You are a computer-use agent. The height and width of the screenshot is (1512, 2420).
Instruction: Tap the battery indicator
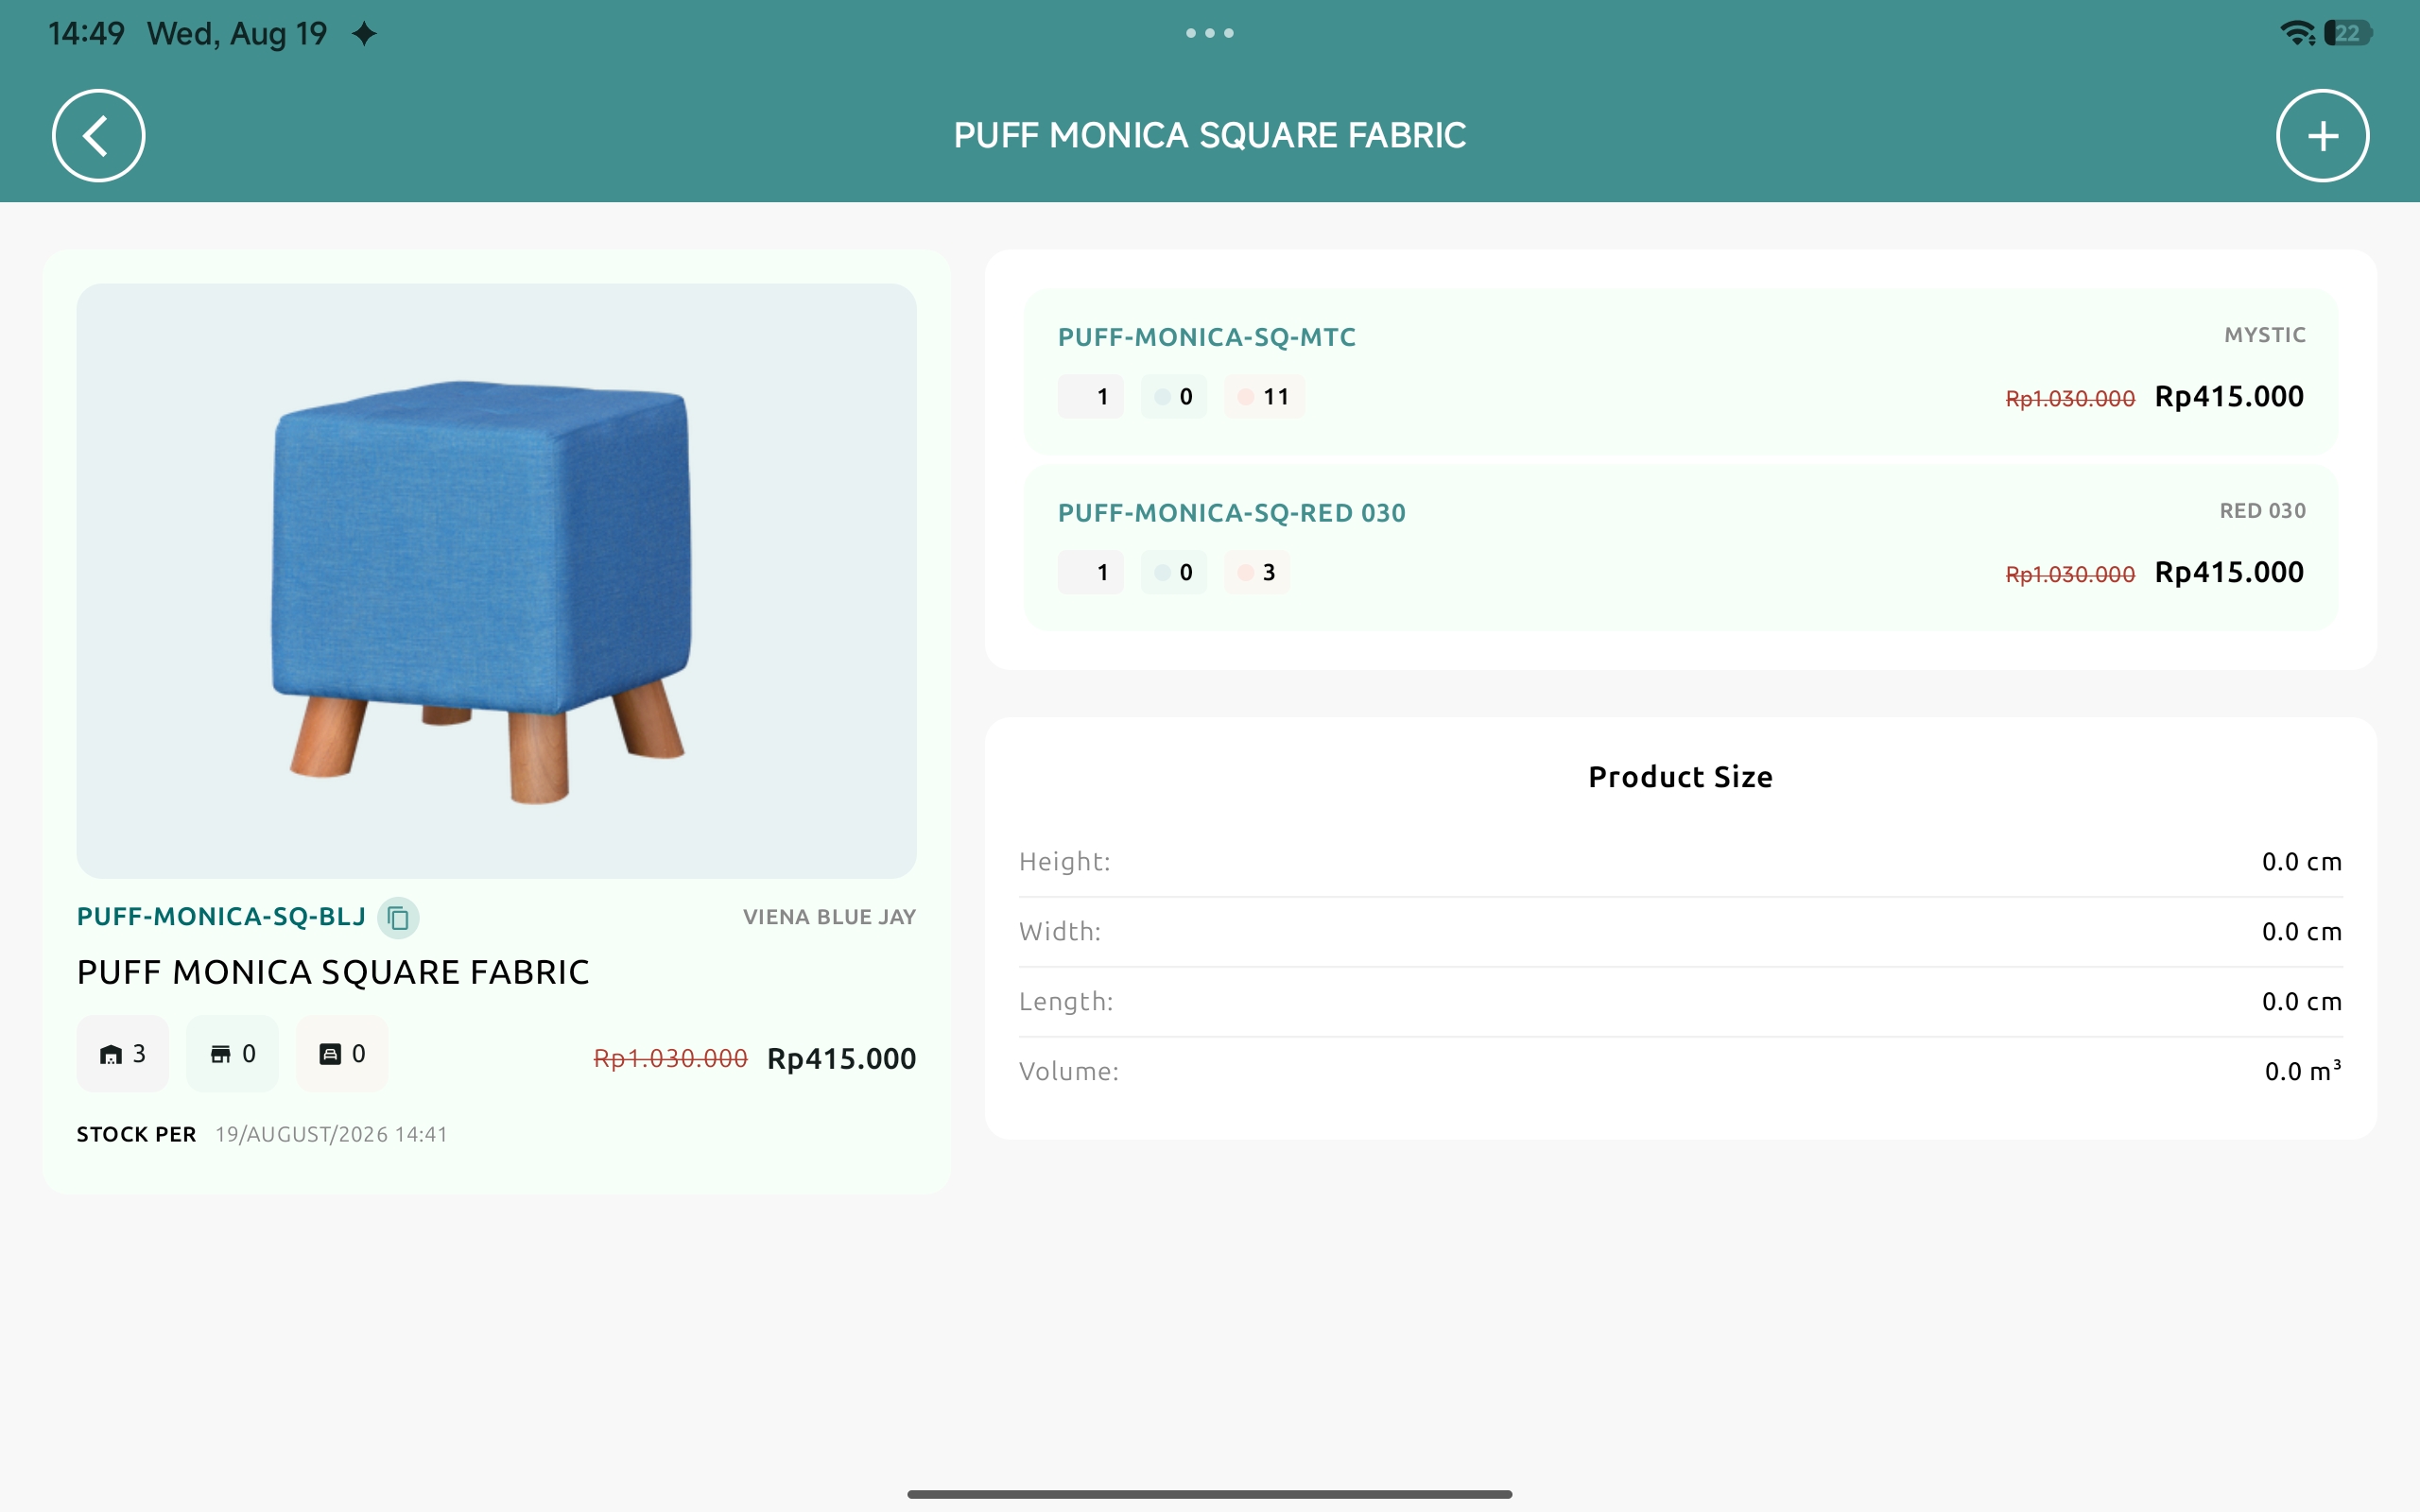click(x=2348, y=33)
